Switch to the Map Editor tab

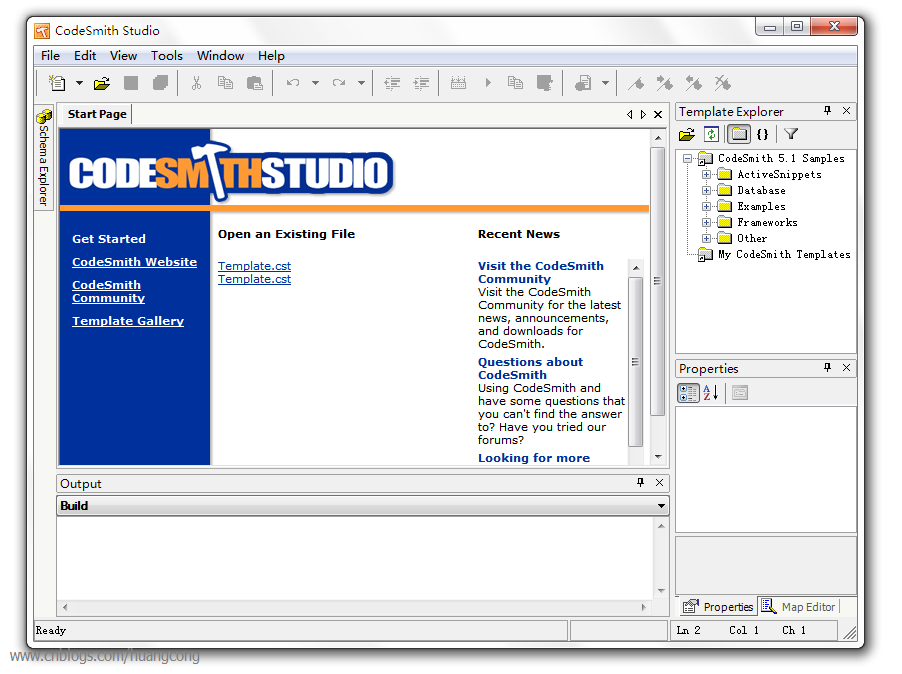click(x=798, y=606)
